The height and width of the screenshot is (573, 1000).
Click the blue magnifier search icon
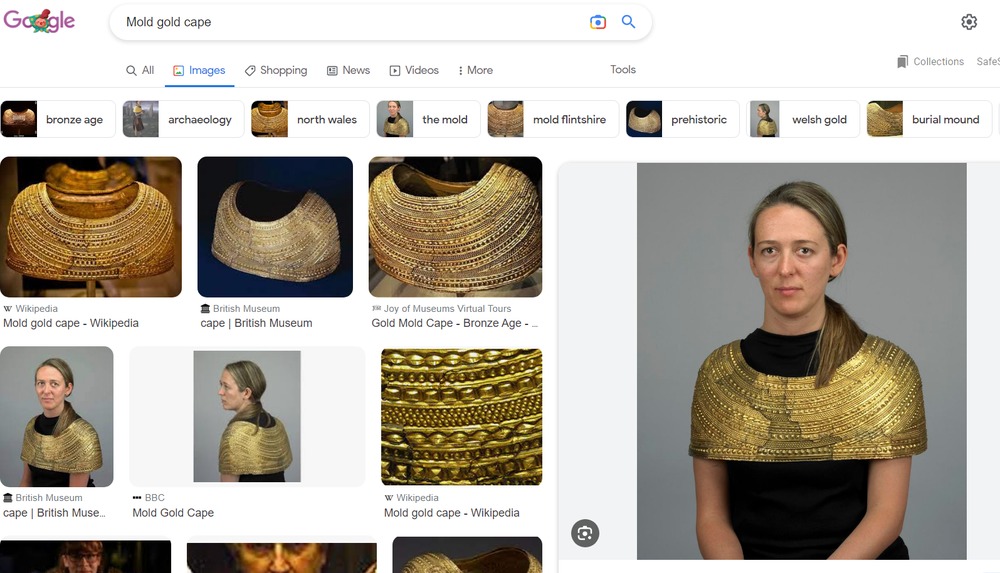[629, 22]
